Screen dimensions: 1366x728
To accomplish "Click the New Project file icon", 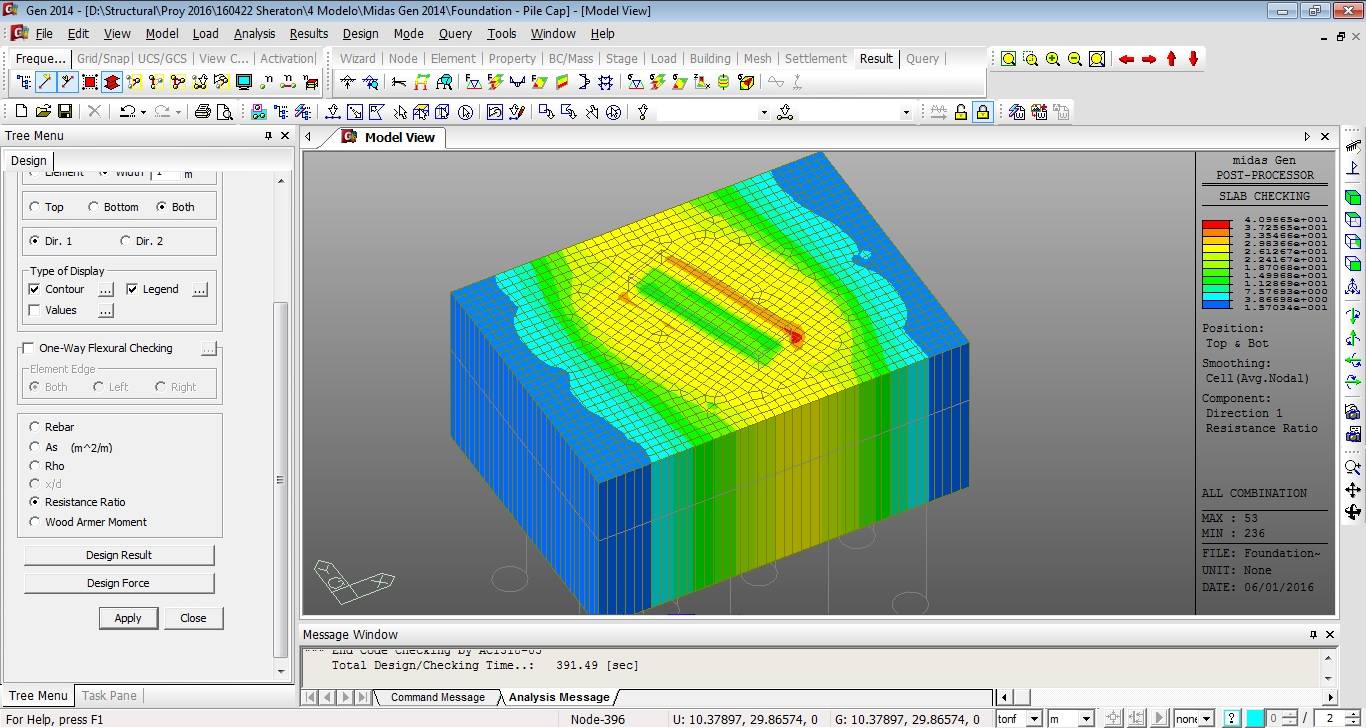I will click(x=22, y=112).
